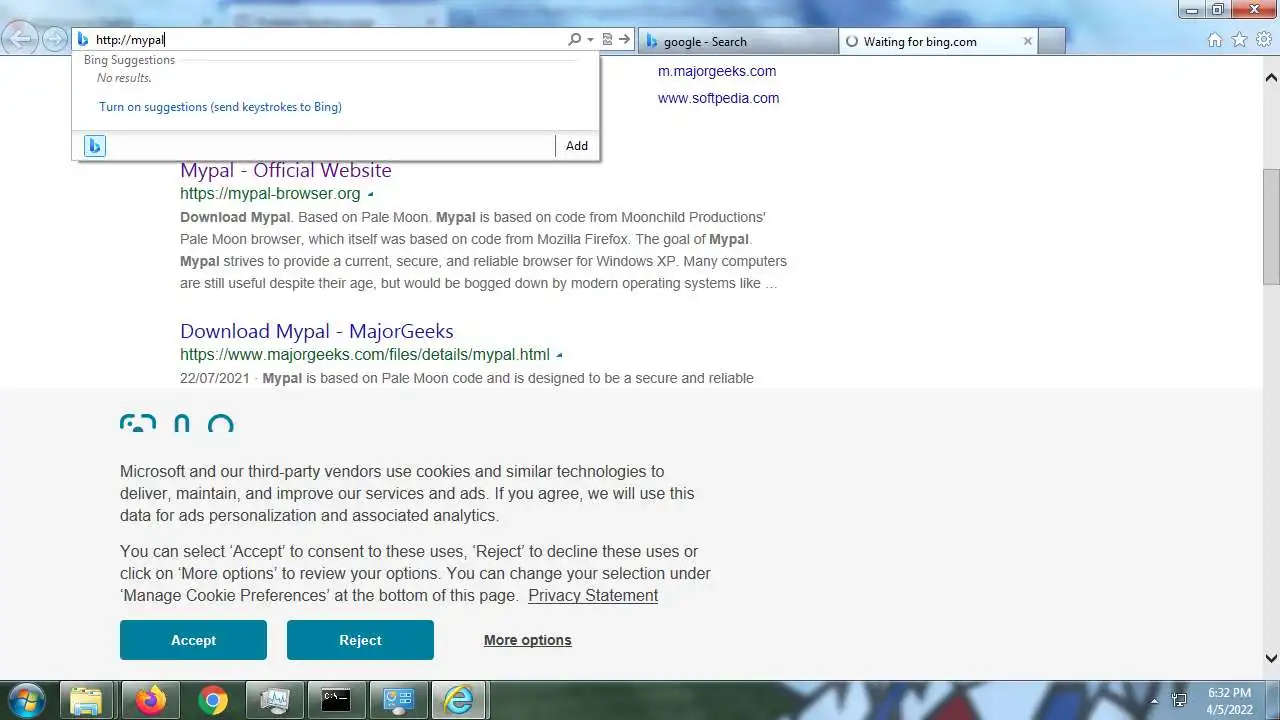Click the vertical scrollbar thumb
This screenshot has width=1280, height=720.
click(1271, 226)
